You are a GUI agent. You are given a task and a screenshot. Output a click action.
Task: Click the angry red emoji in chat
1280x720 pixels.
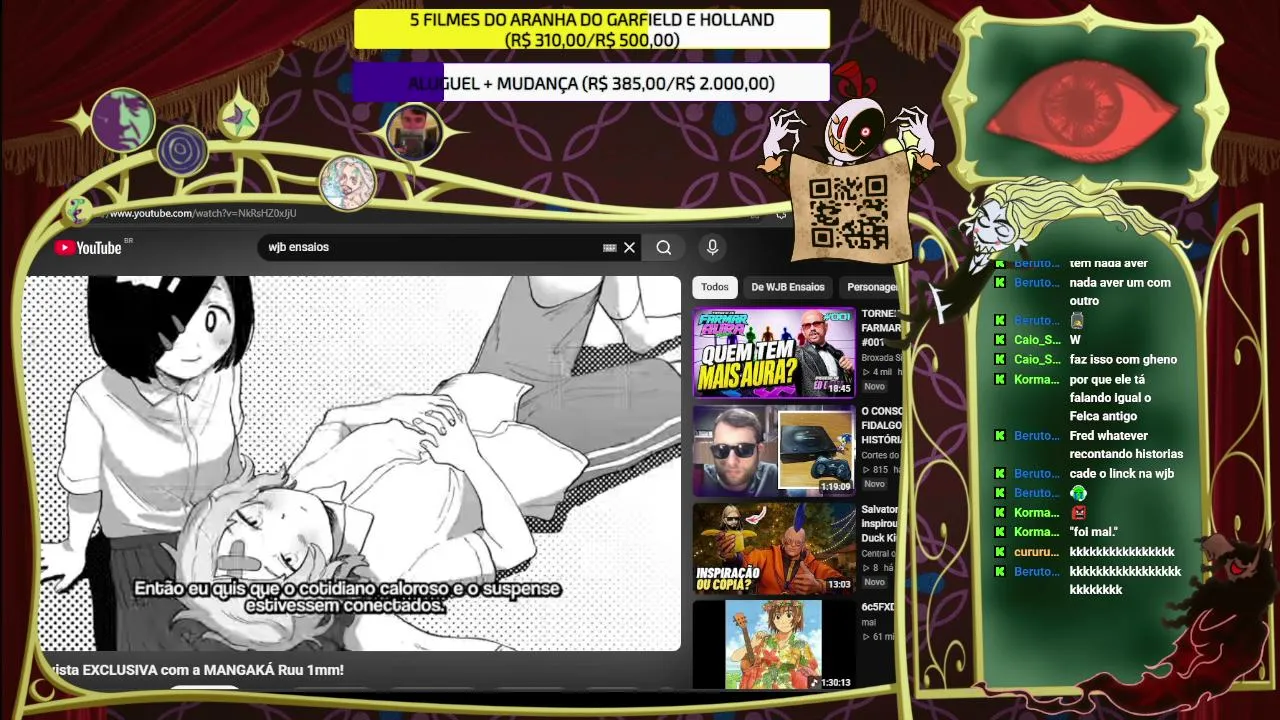click(1078, 513)
